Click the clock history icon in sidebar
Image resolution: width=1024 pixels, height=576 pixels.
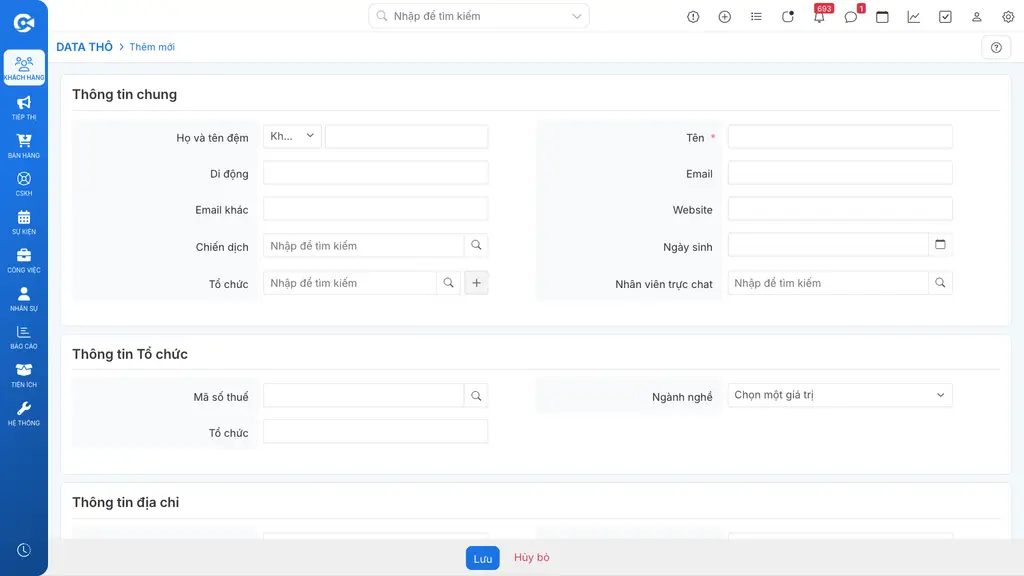click(24, 550)
